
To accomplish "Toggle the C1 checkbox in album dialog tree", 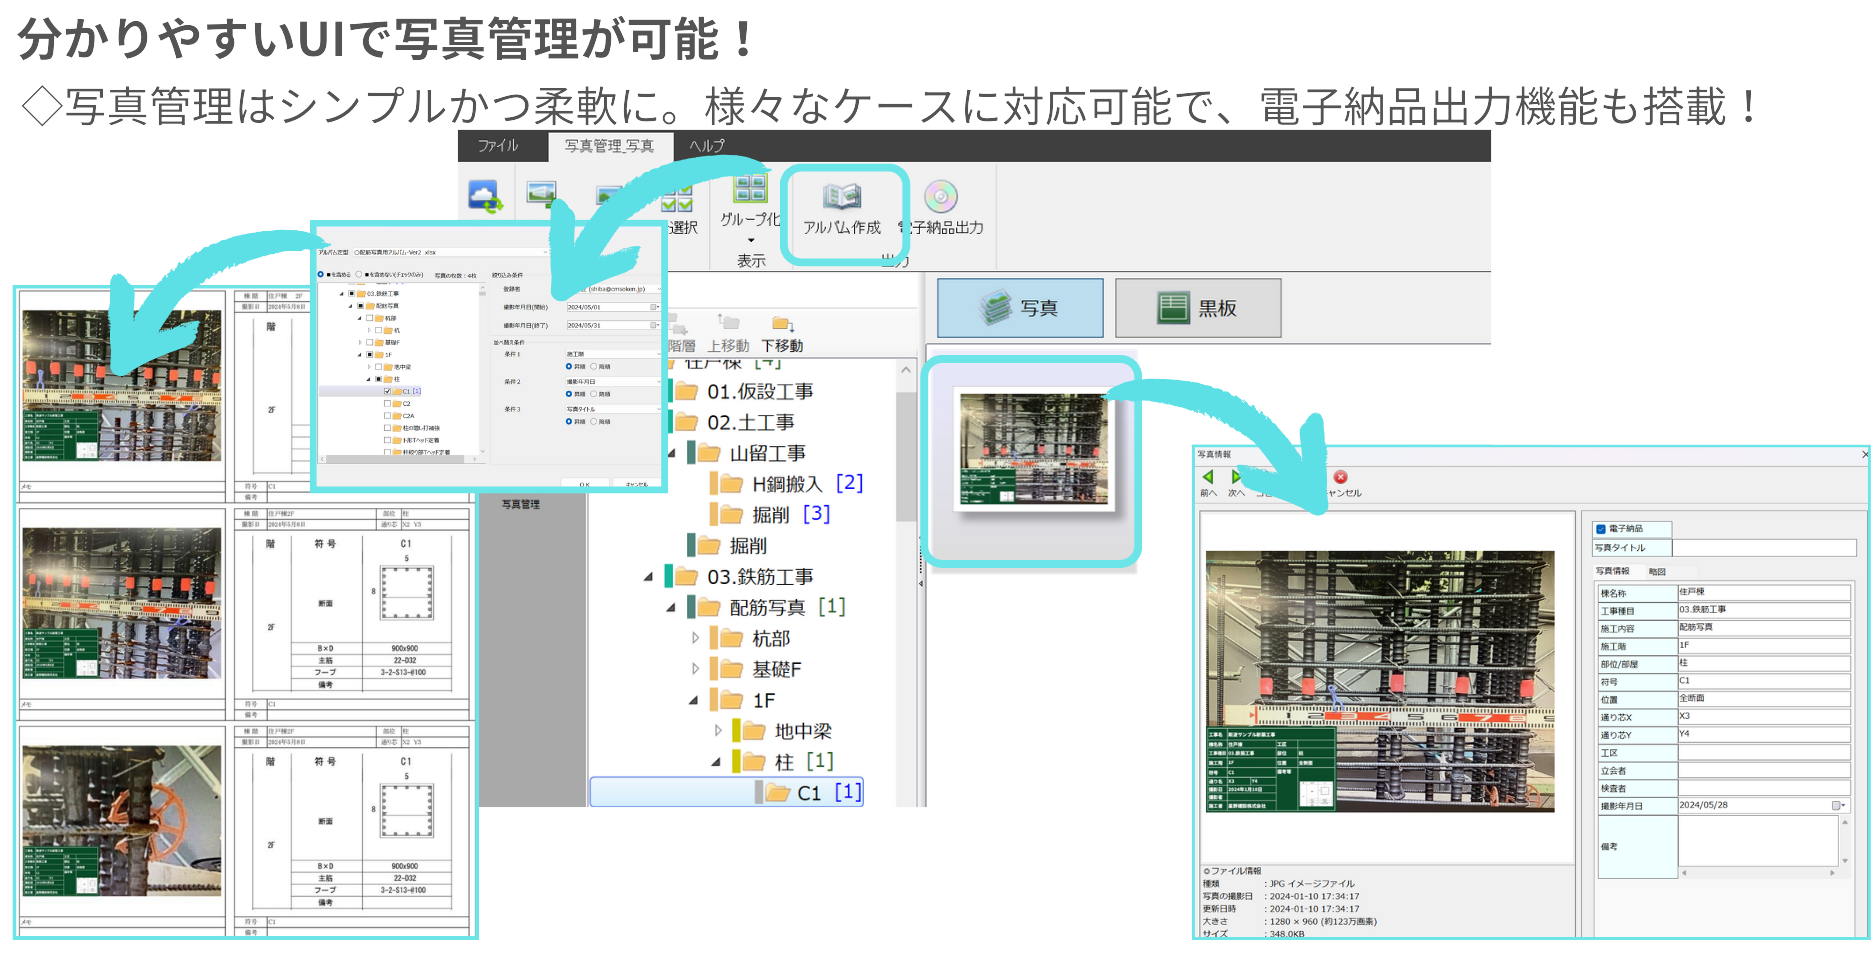I will (387, 391).
